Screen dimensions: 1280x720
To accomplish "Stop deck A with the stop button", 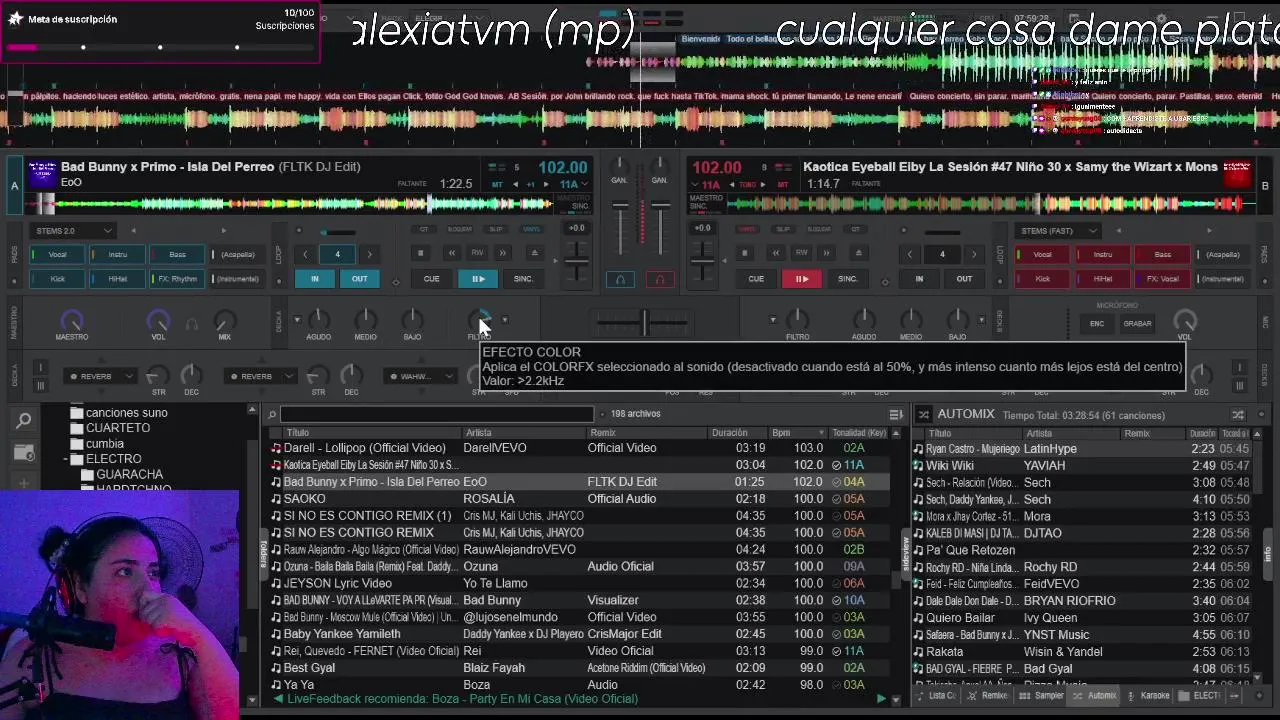I will point(420,254).
